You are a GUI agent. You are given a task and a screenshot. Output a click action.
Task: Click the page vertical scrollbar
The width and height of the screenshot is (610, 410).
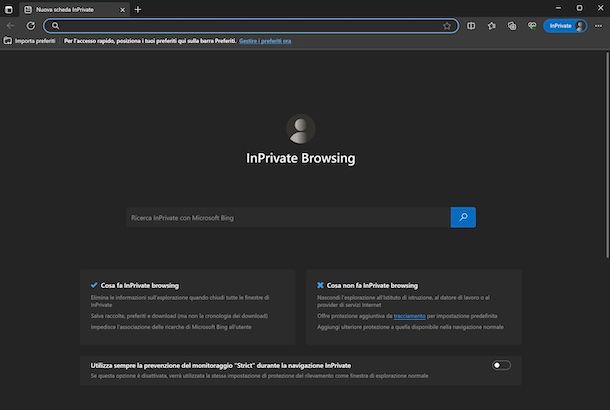click(607, 155)
